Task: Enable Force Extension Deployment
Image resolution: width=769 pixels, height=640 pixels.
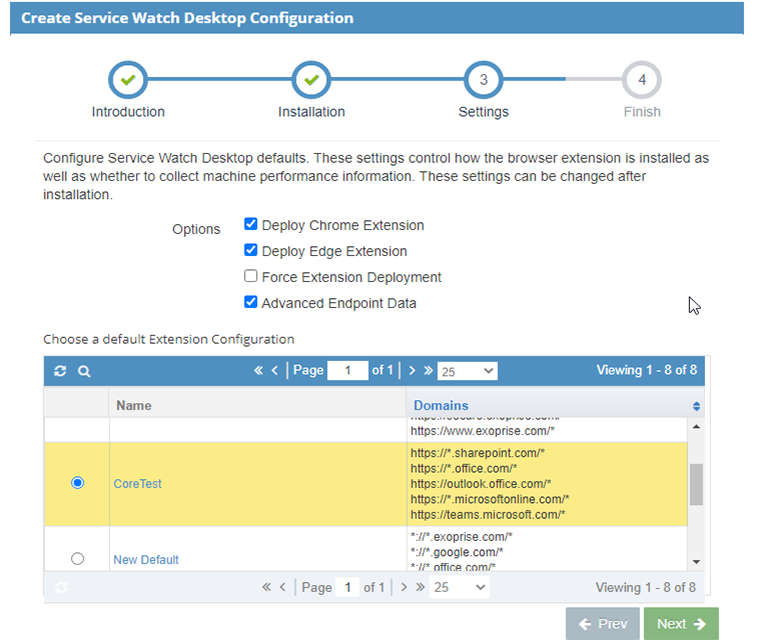Action: pyautogui.click(x=251, y=276)
